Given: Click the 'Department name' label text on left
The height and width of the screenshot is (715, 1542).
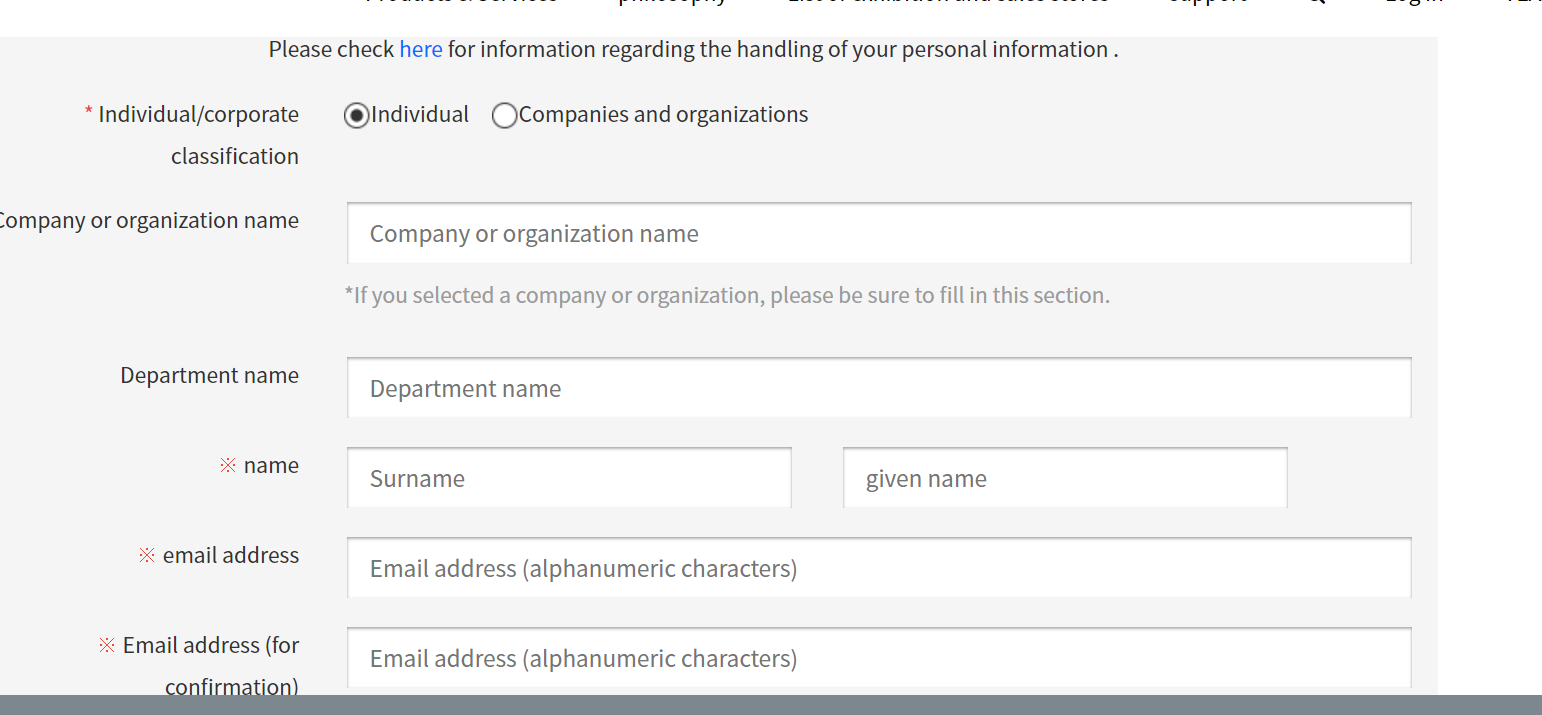Looking at the screenshot, I should [x=209, y=376].
